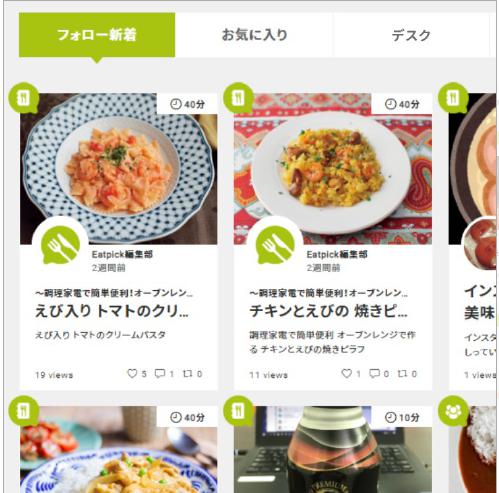
Task: Click the community badge on the curry card
Action: coord(453,411)
